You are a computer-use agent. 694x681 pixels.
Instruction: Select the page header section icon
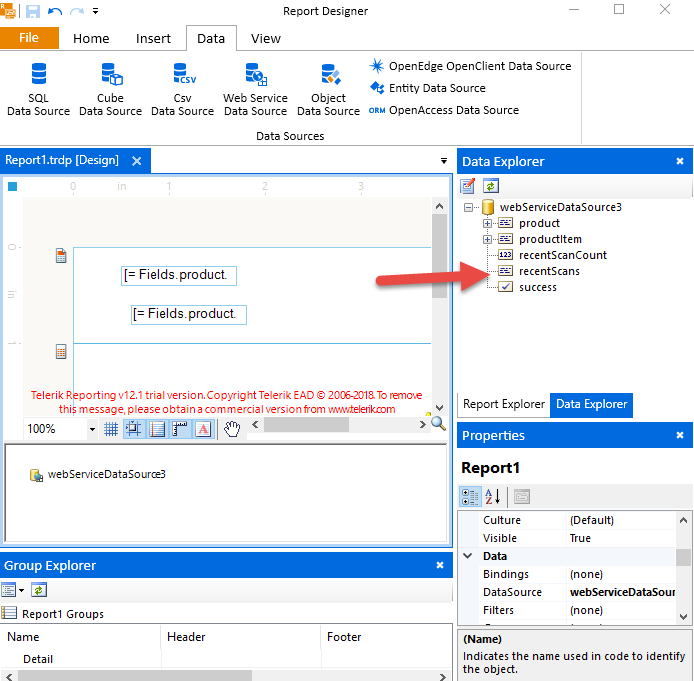[x=61, y=256]
